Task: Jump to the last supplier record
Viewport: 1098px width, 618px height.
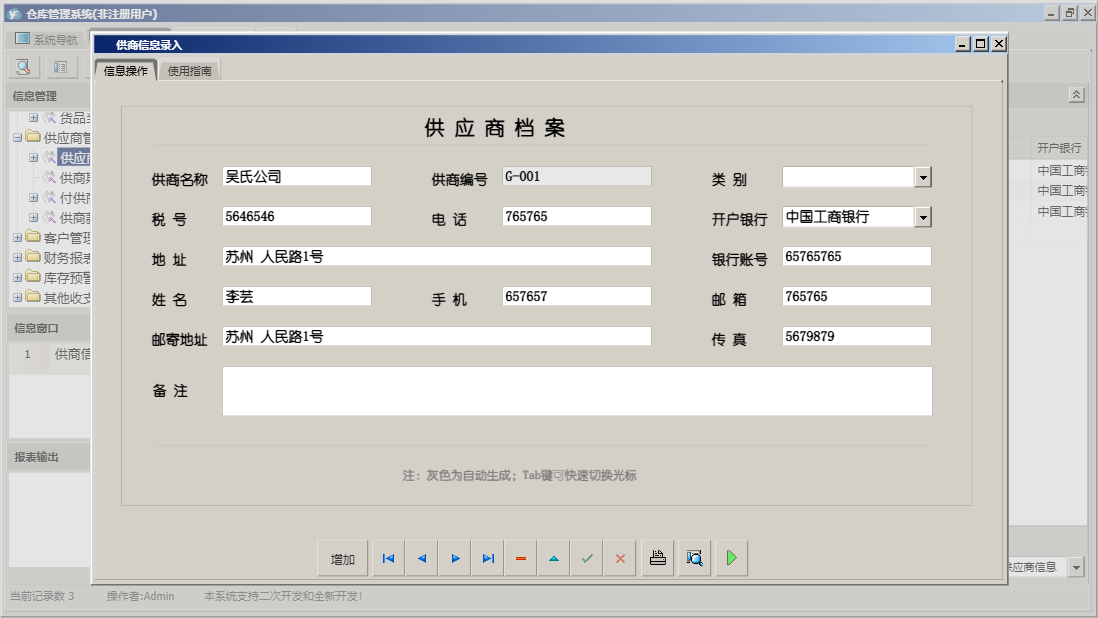Action: pos(488,559)
